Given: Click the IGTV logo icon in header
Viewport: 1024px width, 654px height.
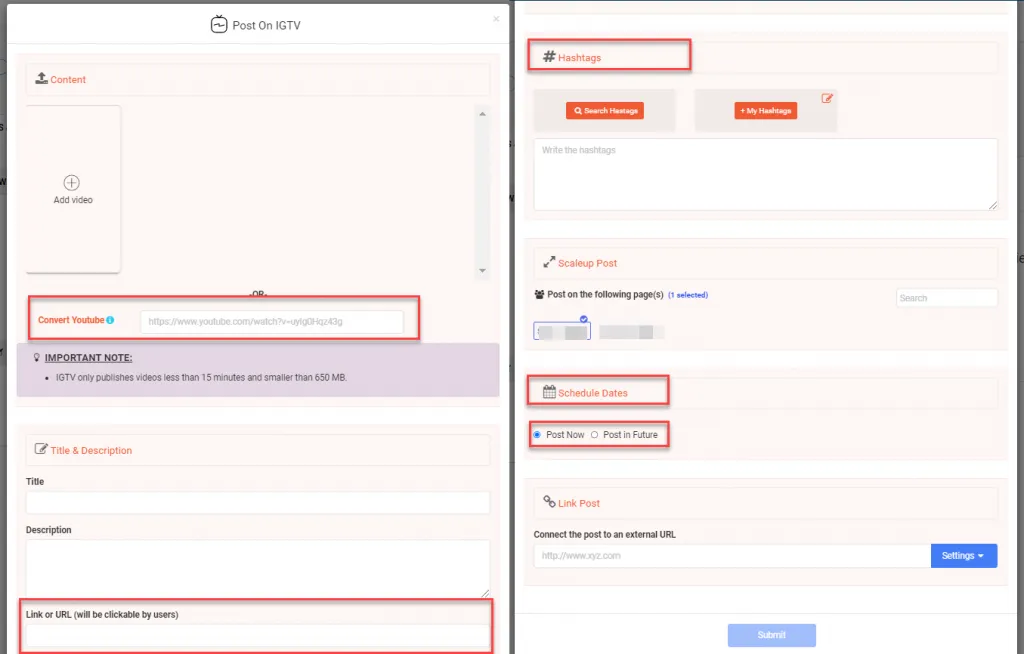Looking at the screenshot, I should pyautogui.click(x=219, y=25).
